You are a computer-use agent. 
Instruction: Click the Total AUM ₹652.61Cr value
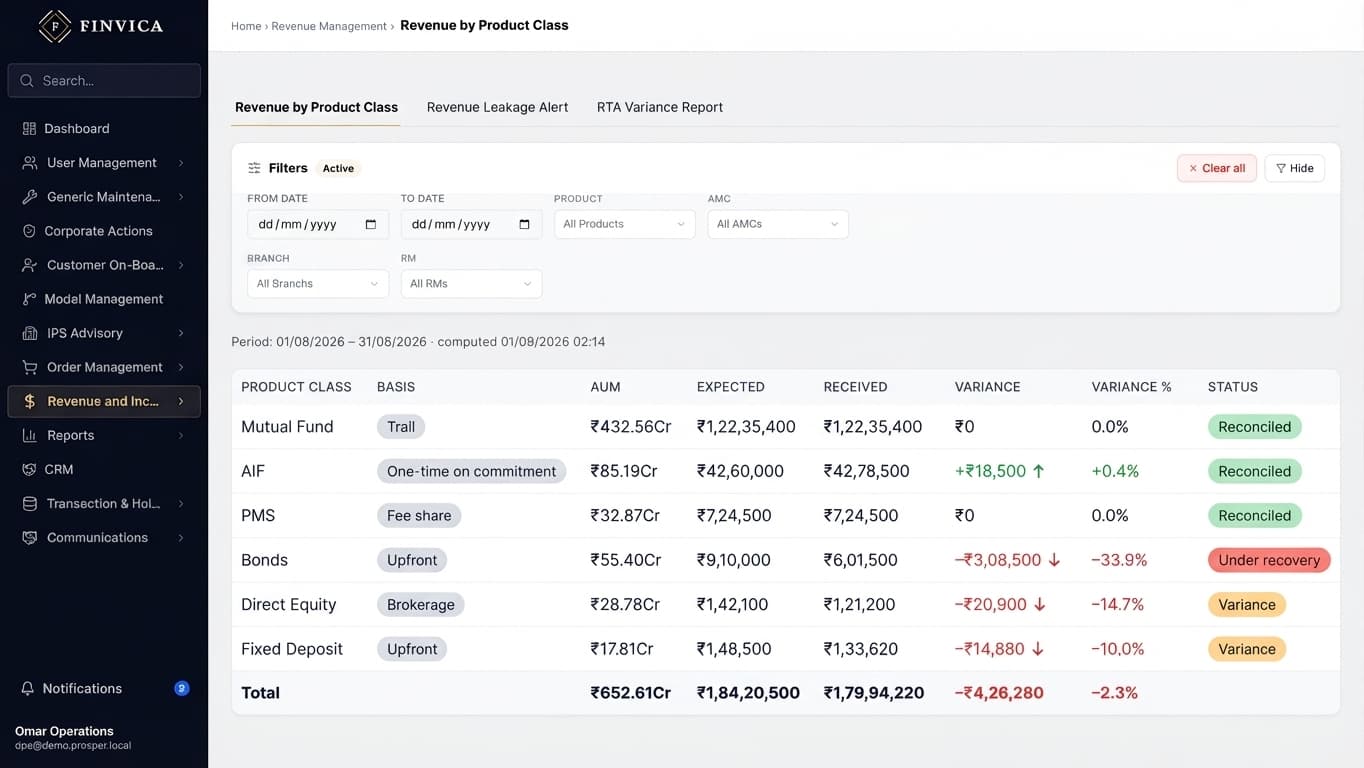(x=631, y=693)
